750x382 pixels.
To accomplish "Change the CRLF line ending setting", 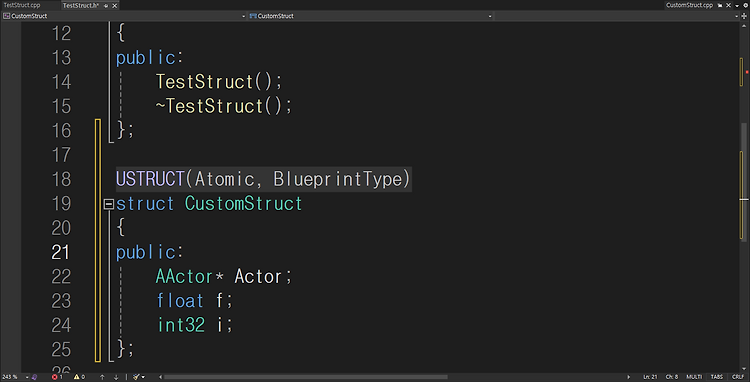I will (738, 377).
